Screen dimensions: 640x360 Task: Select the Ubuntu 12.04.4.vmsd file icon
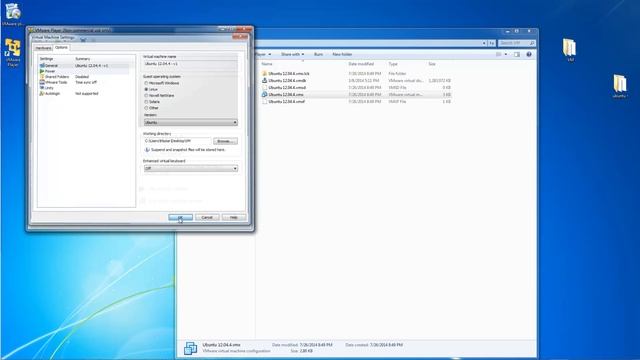[264, 87]
